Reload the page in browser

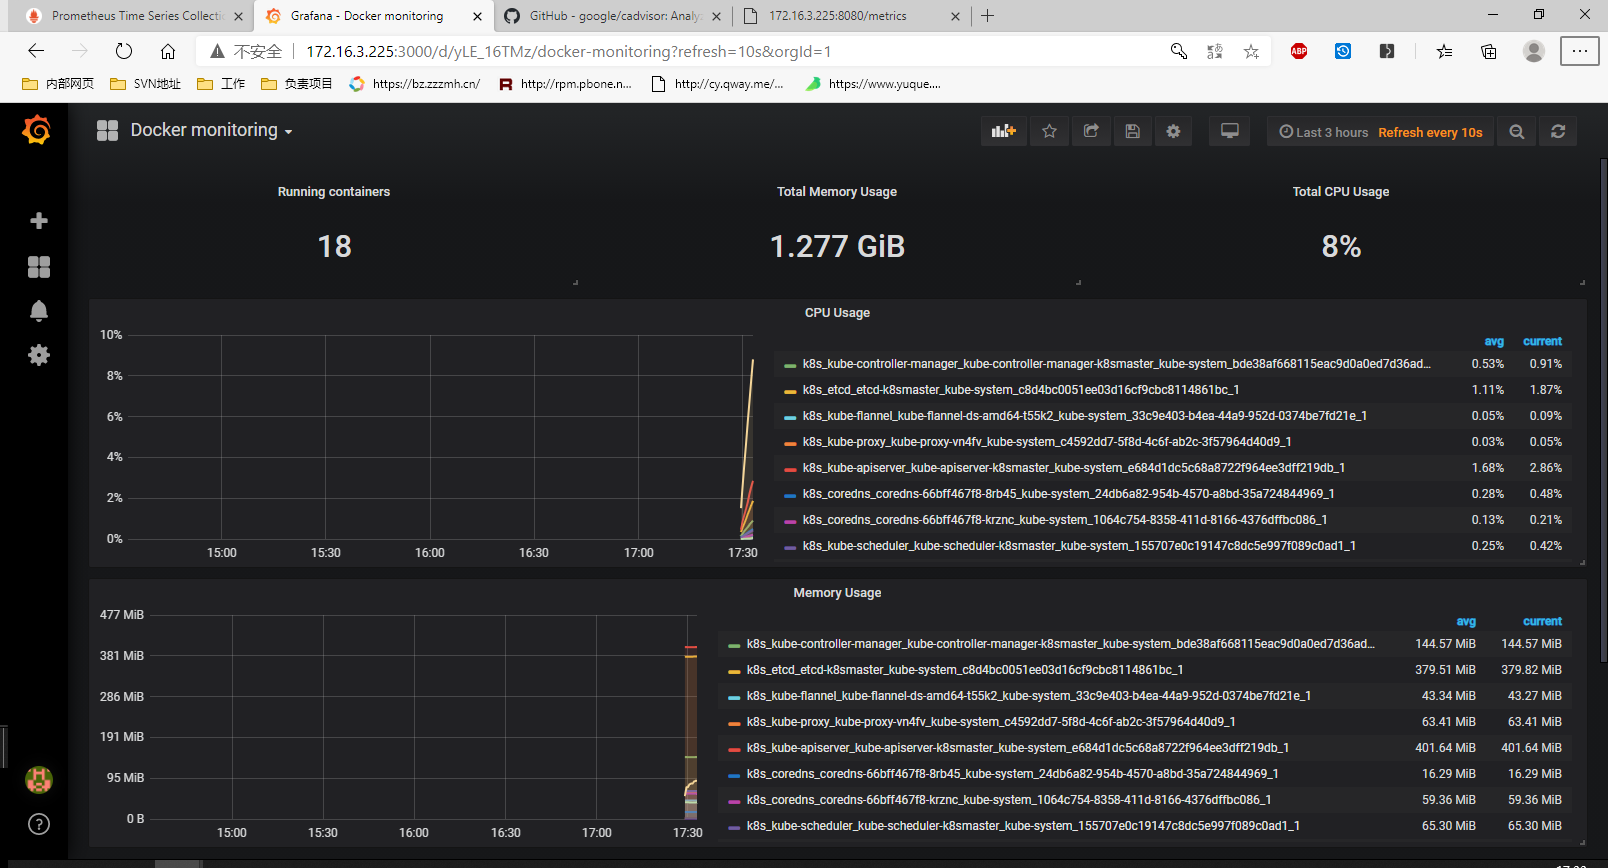point(124,51)
